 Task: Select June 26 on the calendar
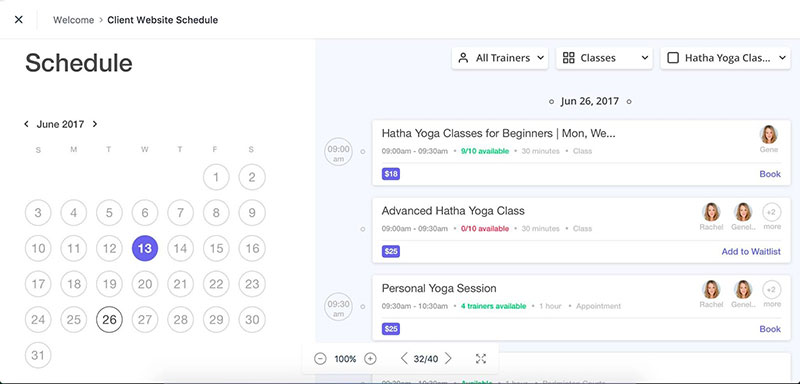[109, 320]
